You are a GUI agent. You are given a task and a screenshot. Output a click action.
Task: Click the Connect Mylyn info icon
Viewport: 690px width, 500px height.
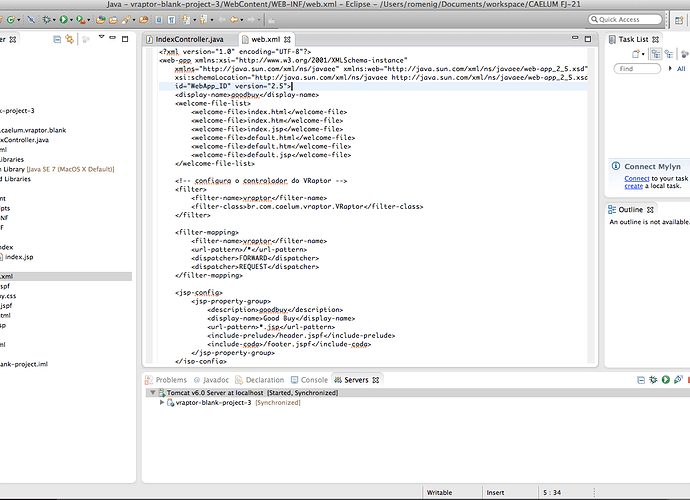tap(615, 166)
